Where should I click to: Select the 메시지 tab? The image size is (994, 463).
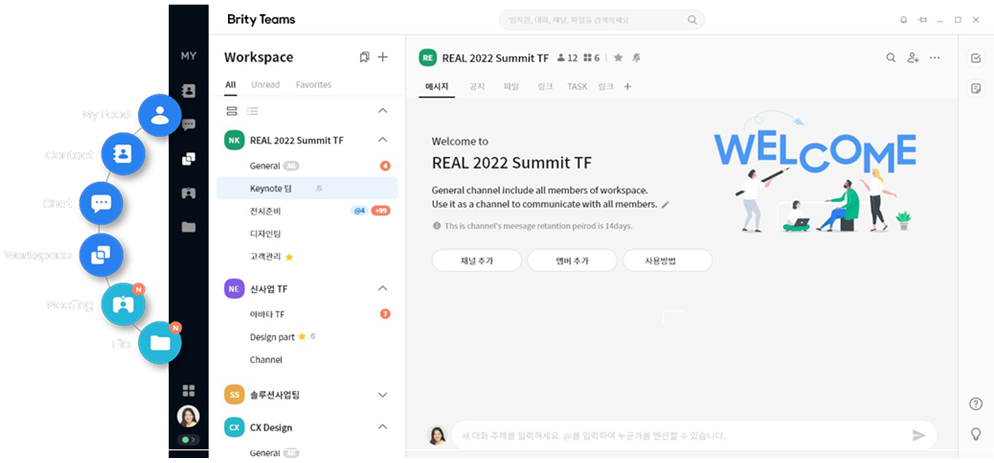pos(437,86)
